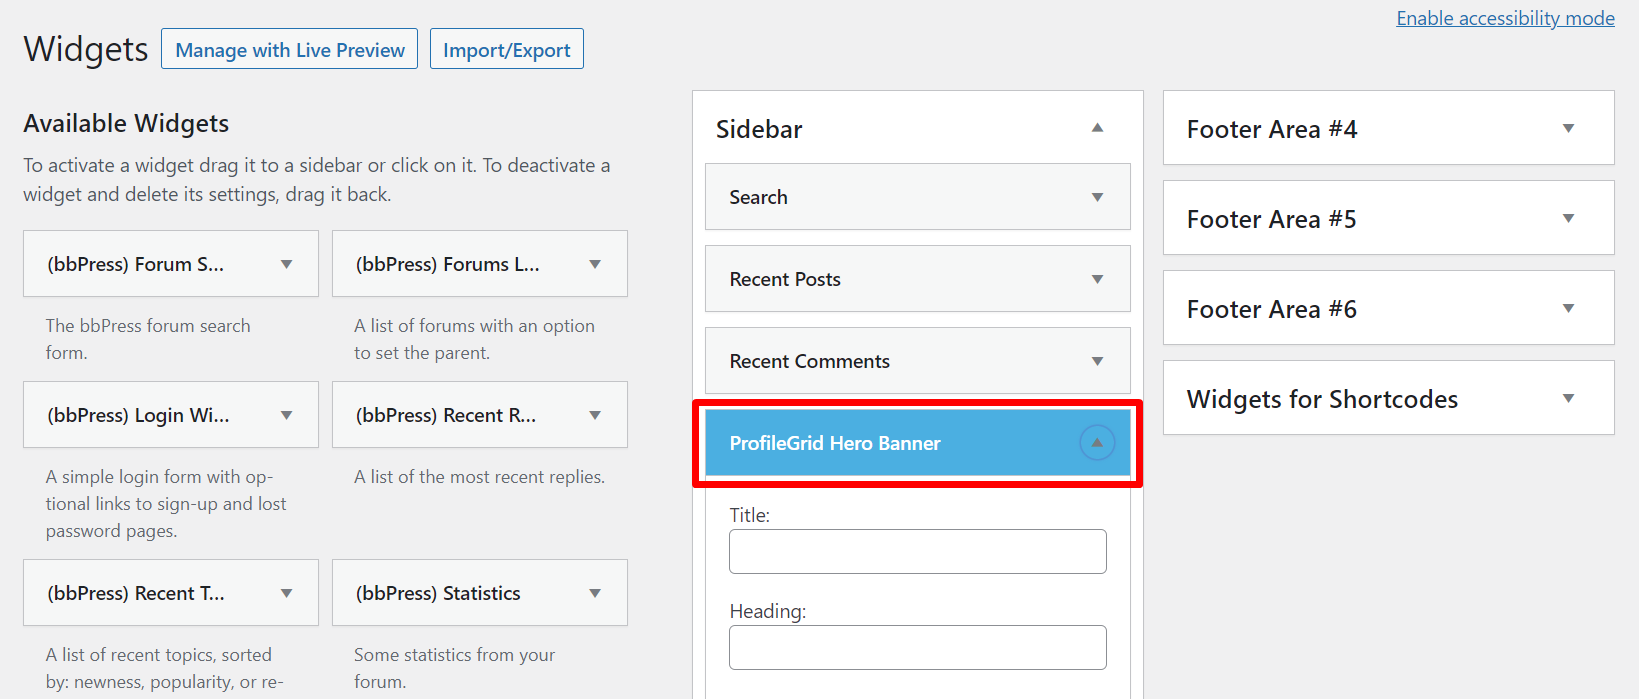1639x699 pixels.
Task: Open the bbPress Statistics widget dropdown
Action: [x=595, y=593]
